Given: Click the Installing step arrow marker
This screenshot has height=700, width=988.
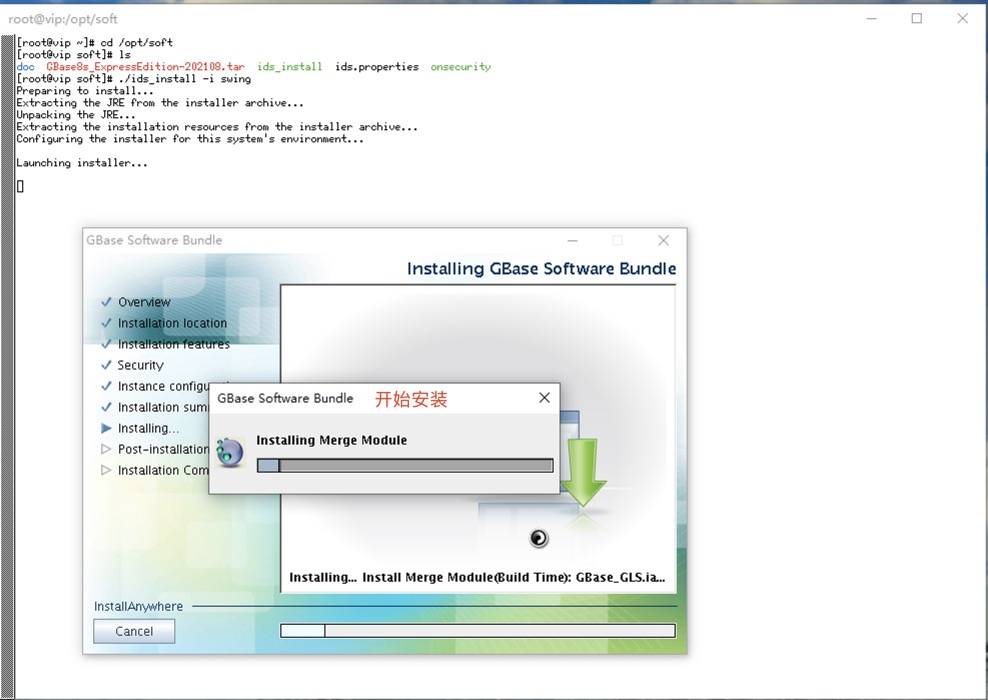Looking at the screenshot, I should click(x=106, y=428).
